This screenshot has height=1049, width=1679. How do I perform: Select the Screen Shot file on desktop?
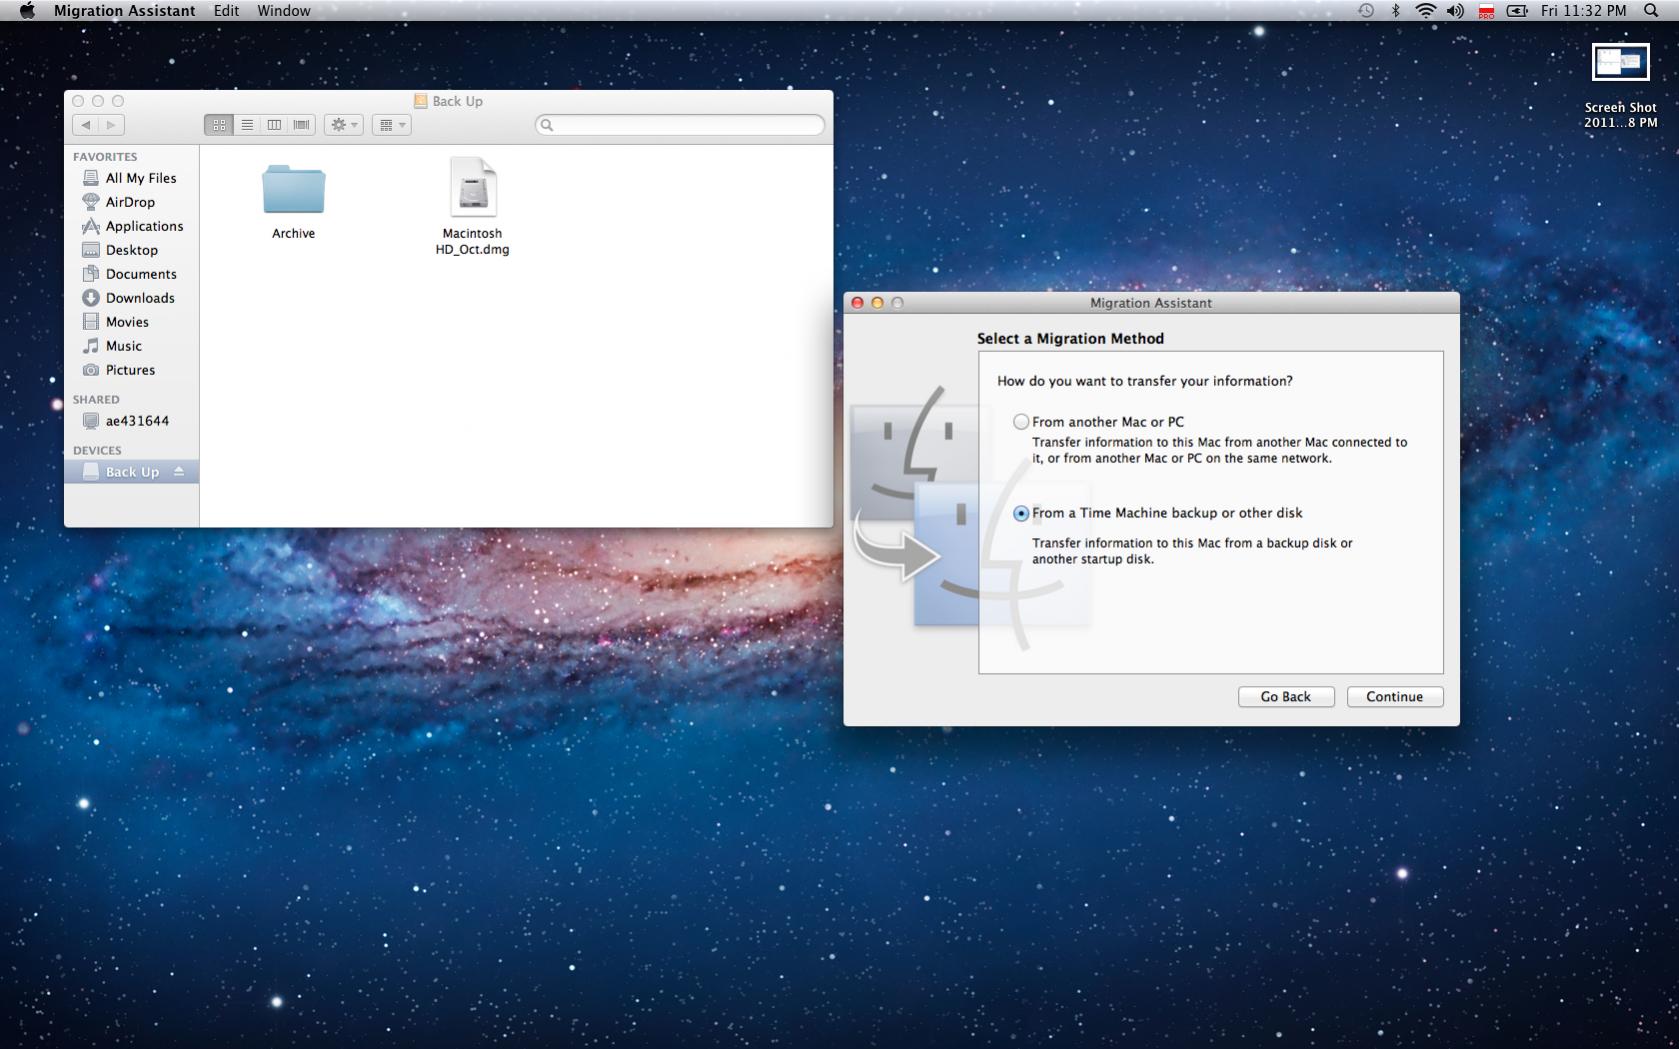(x=1620, y=85)
